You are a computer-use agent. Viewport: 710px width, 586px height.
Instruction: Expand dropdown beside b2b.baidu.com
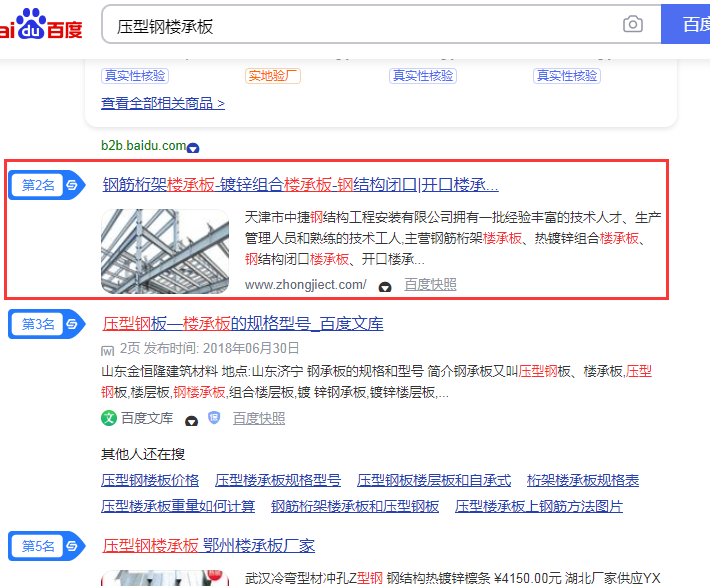pyautogui.click(x=193, y=148)
